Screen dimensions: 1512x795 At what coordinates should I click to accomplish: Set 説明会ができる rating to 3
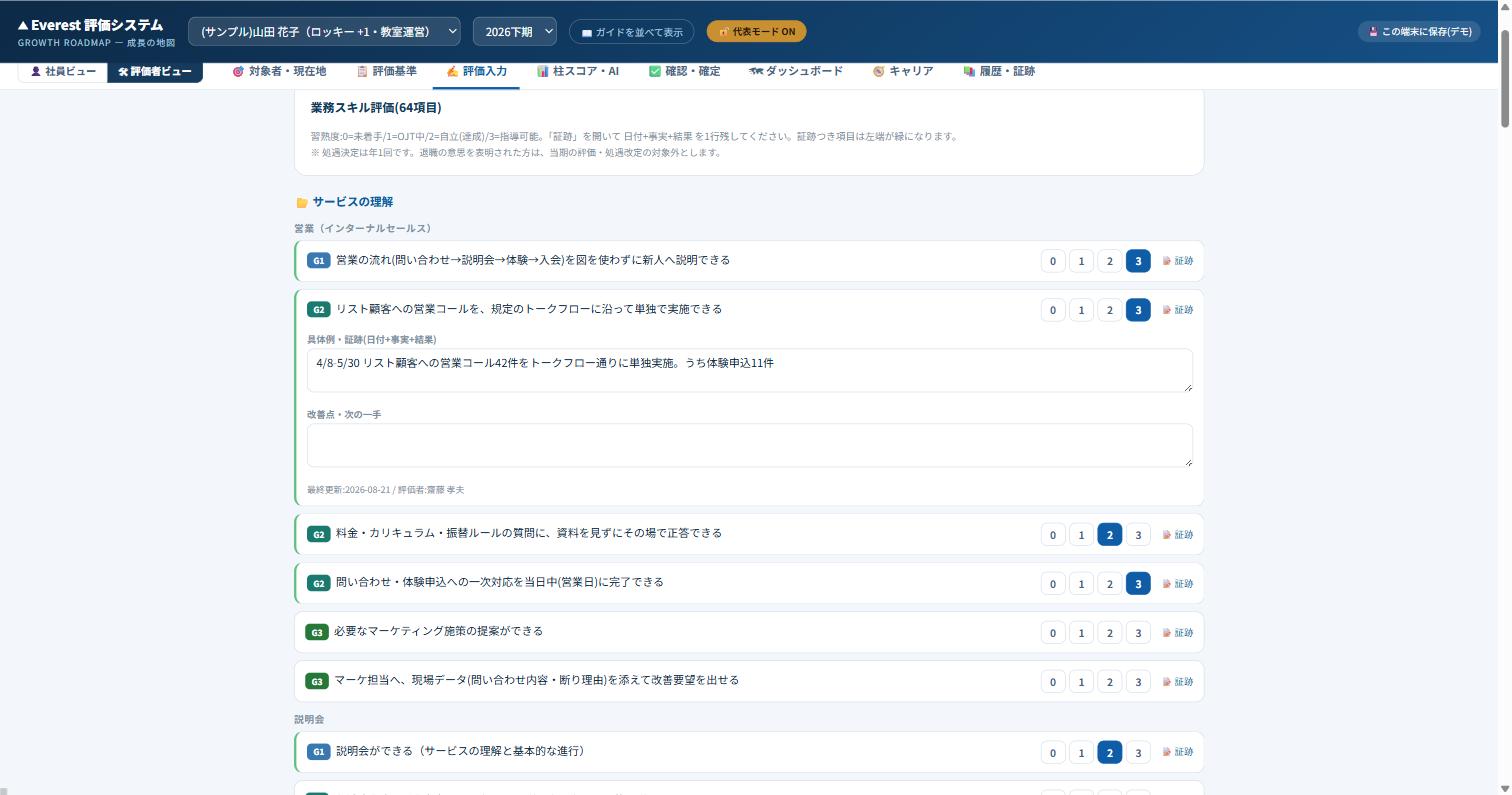tap(1138, 752)
